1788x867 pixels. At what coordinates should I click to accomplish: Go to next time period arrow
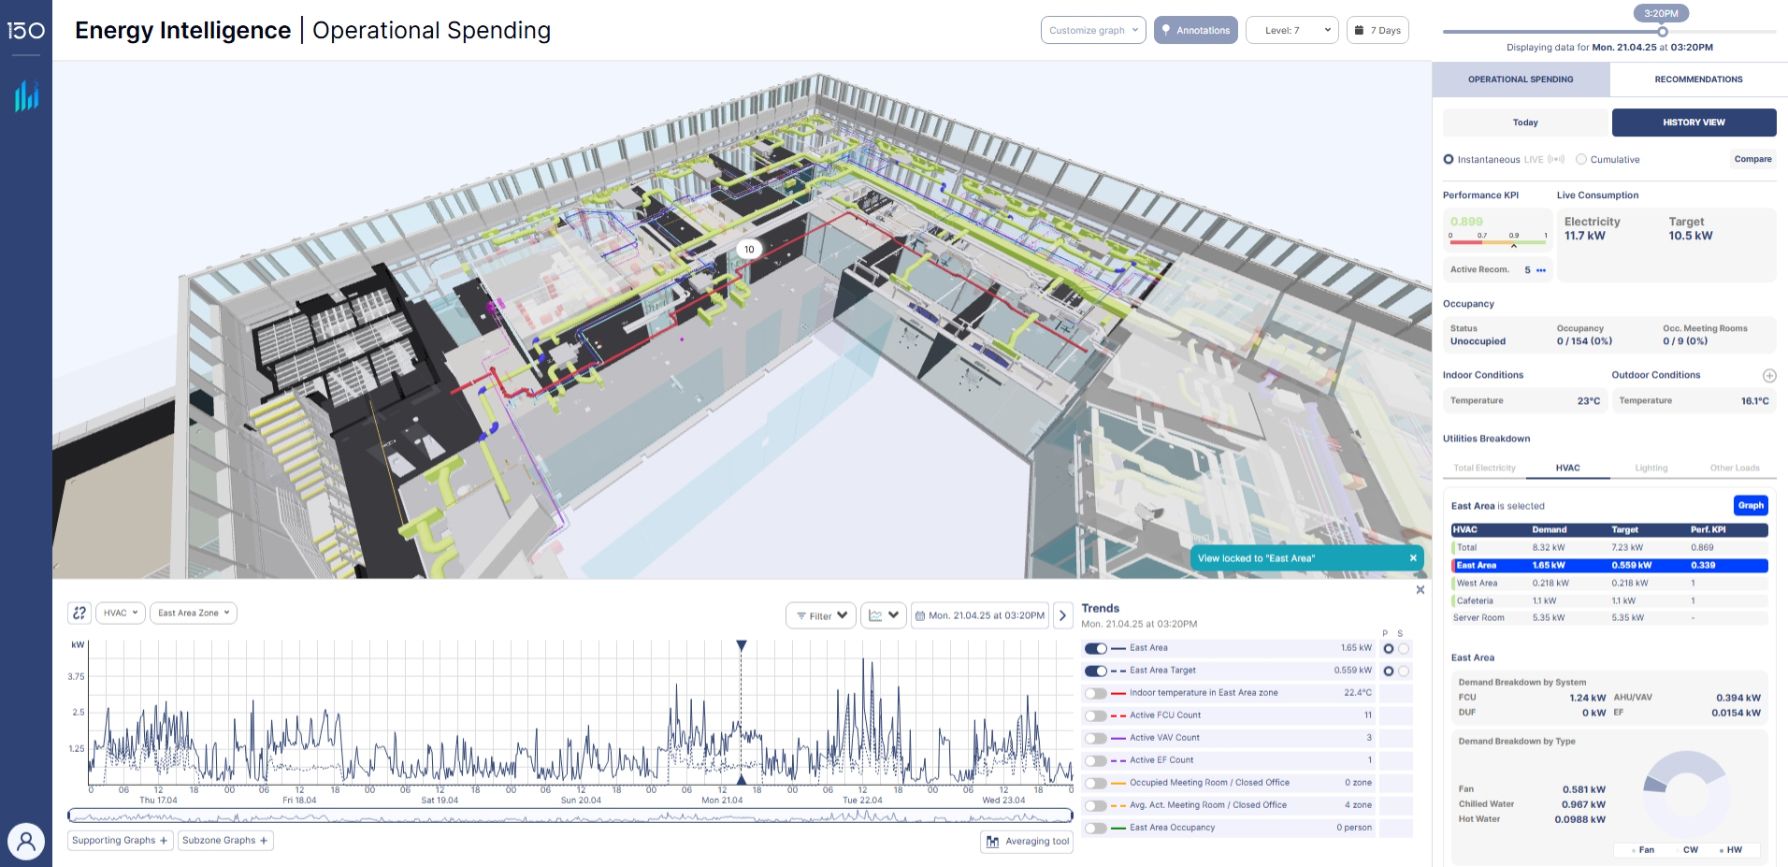[1063, 615]
